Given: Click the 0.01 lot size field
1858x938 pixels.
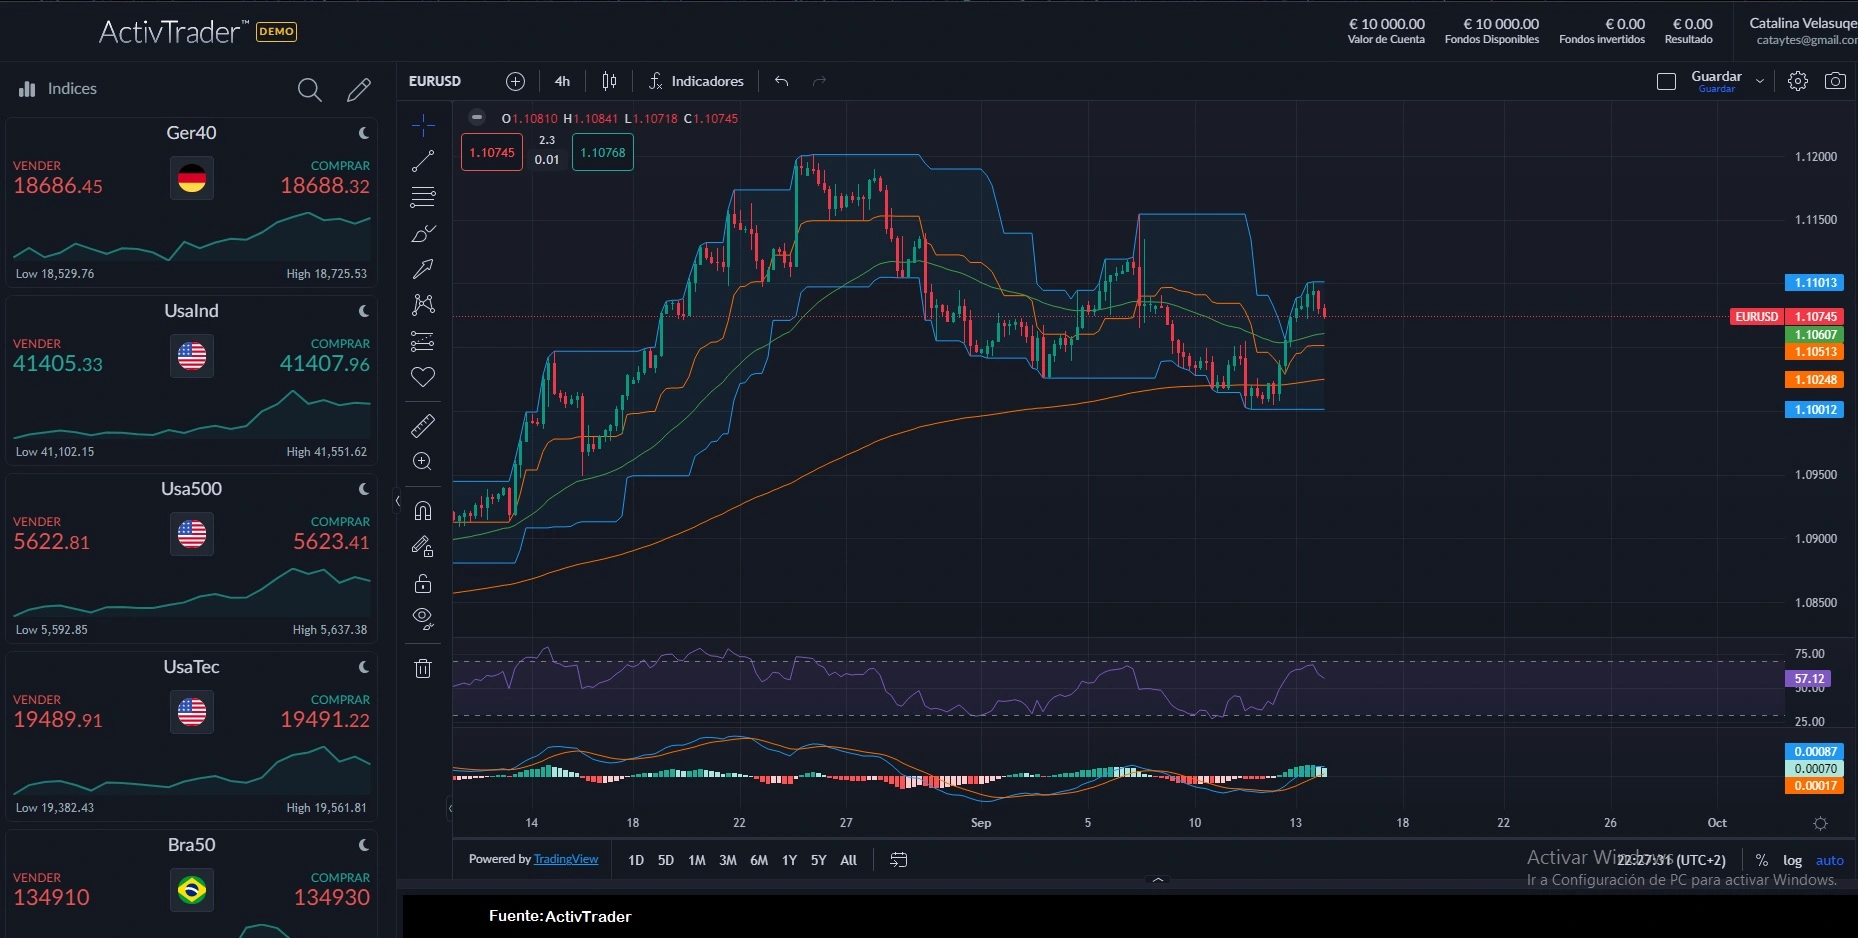Looking at the screenshot, I should click(547, 160).
